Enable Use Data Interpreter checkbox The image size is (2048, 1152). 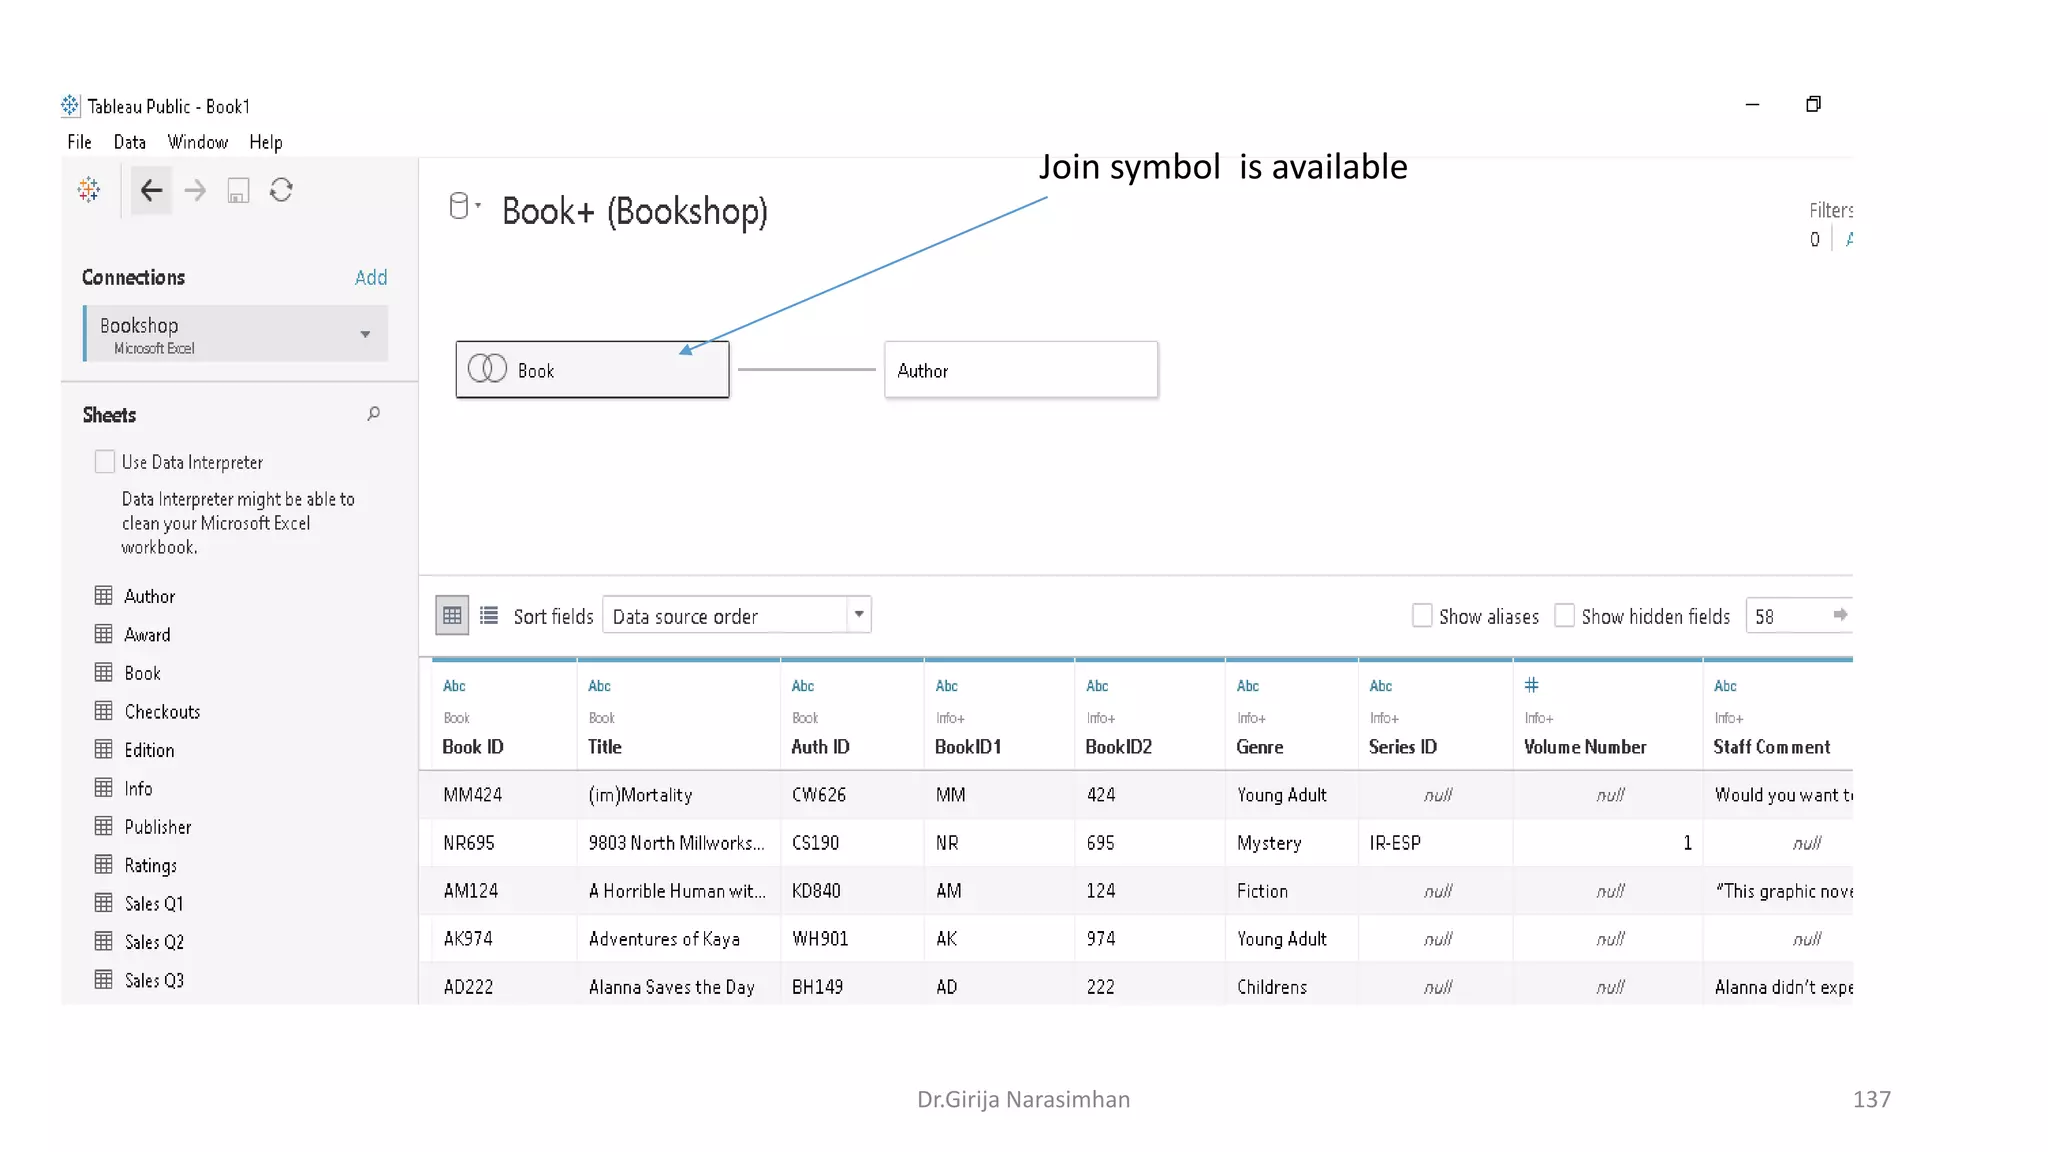pos(104,462)
